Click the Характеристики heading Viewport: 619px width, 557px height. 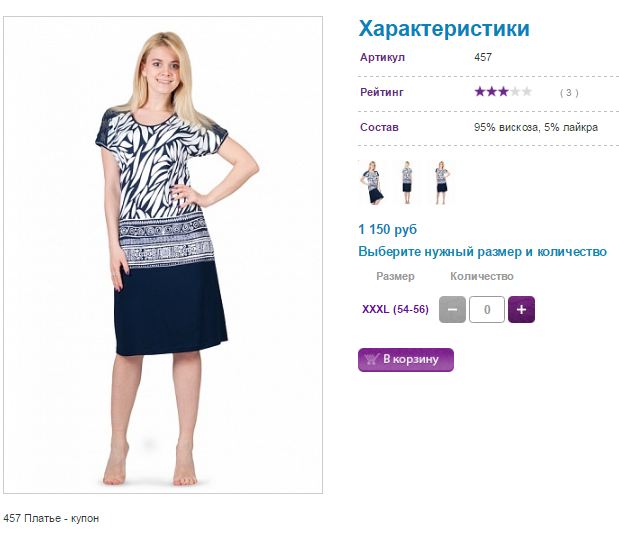(444, 29)
